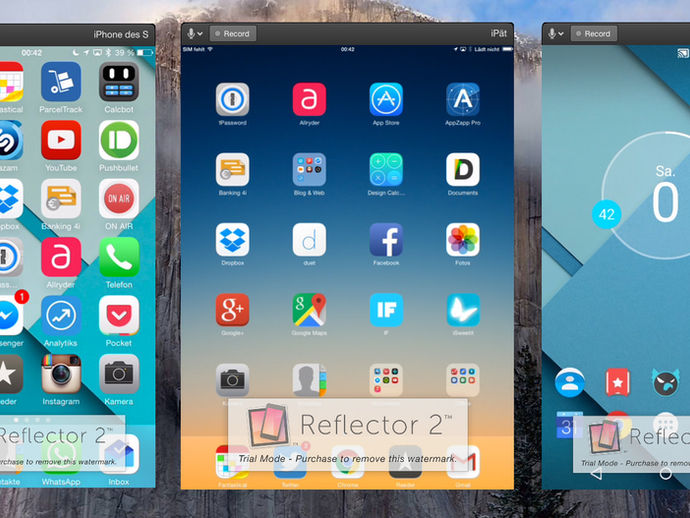This screenshot has height=518, width=690.
Task: Open Pocket app on iPhone window
Action: (x=119, y=316)
